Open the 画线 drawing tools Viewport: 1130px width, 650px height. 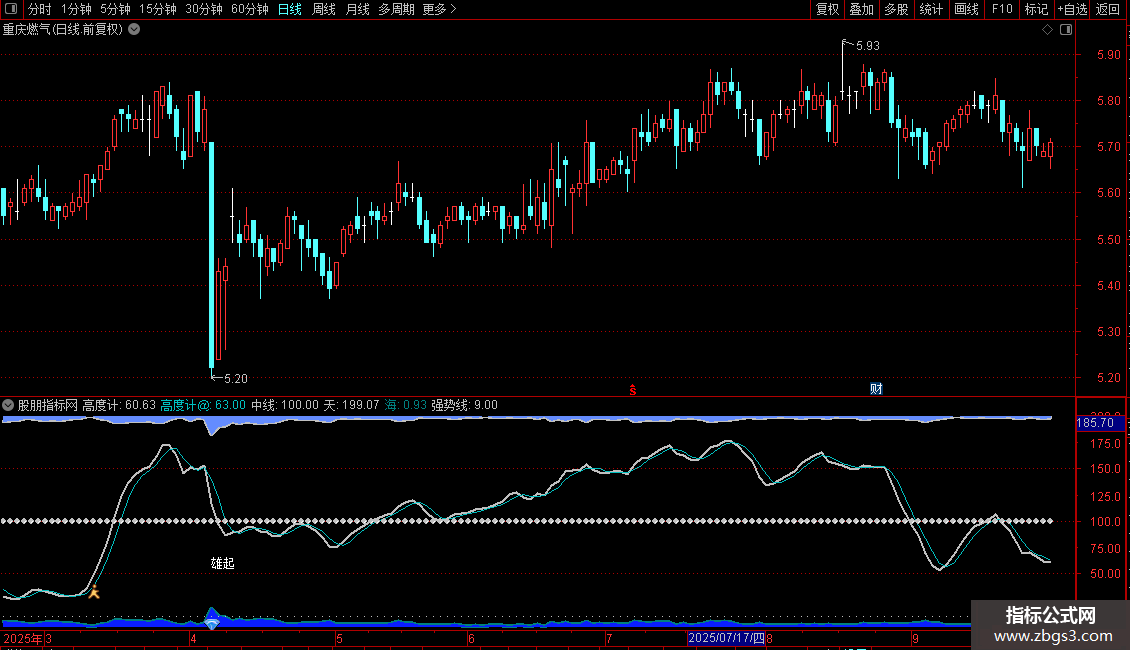tap(966, 9)
